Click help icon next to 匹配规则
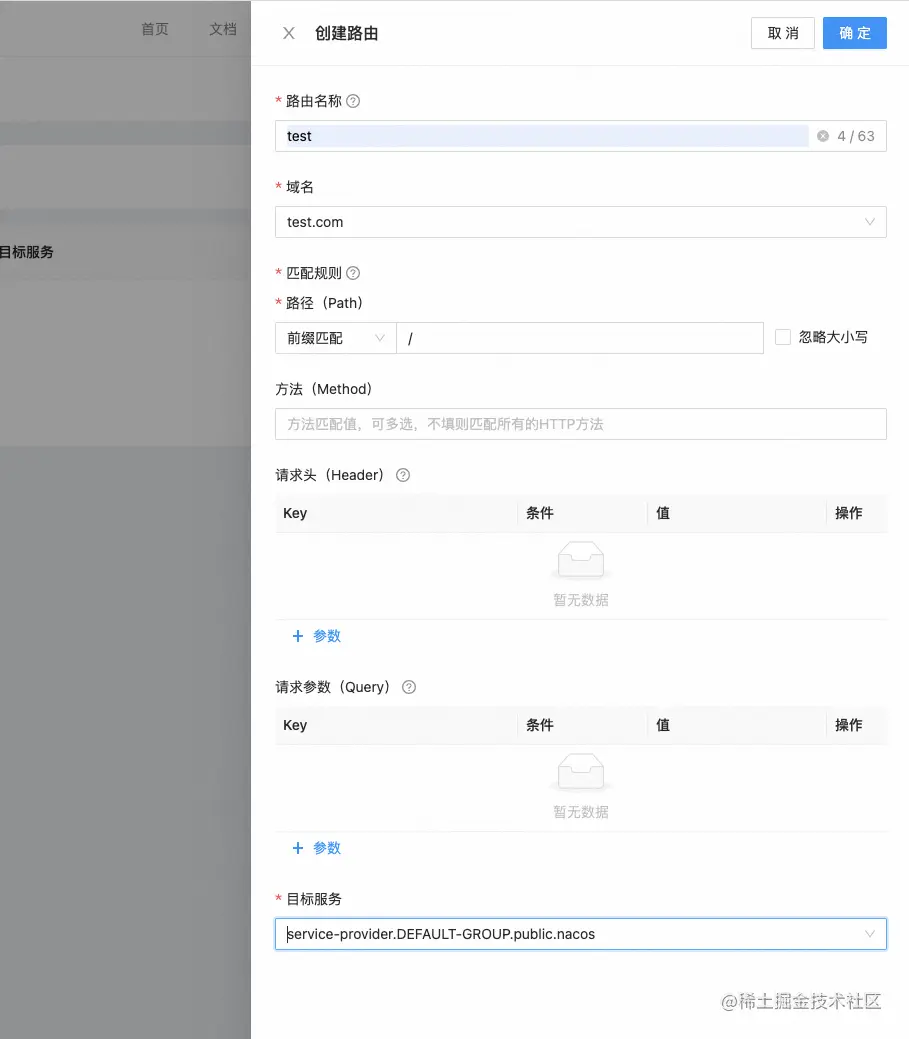This screenshot has width=909, height=1039. [353, 273]
